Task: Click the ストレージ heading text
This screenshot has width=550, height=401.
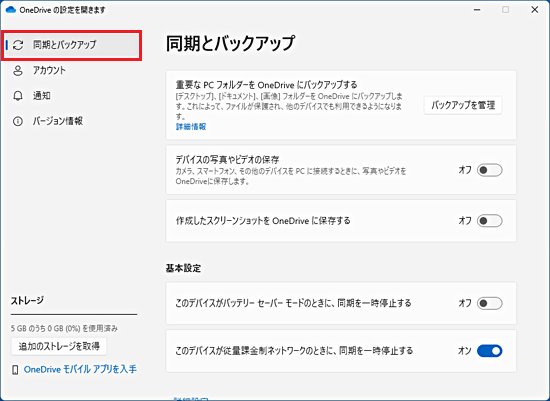Action: point(27,301)
